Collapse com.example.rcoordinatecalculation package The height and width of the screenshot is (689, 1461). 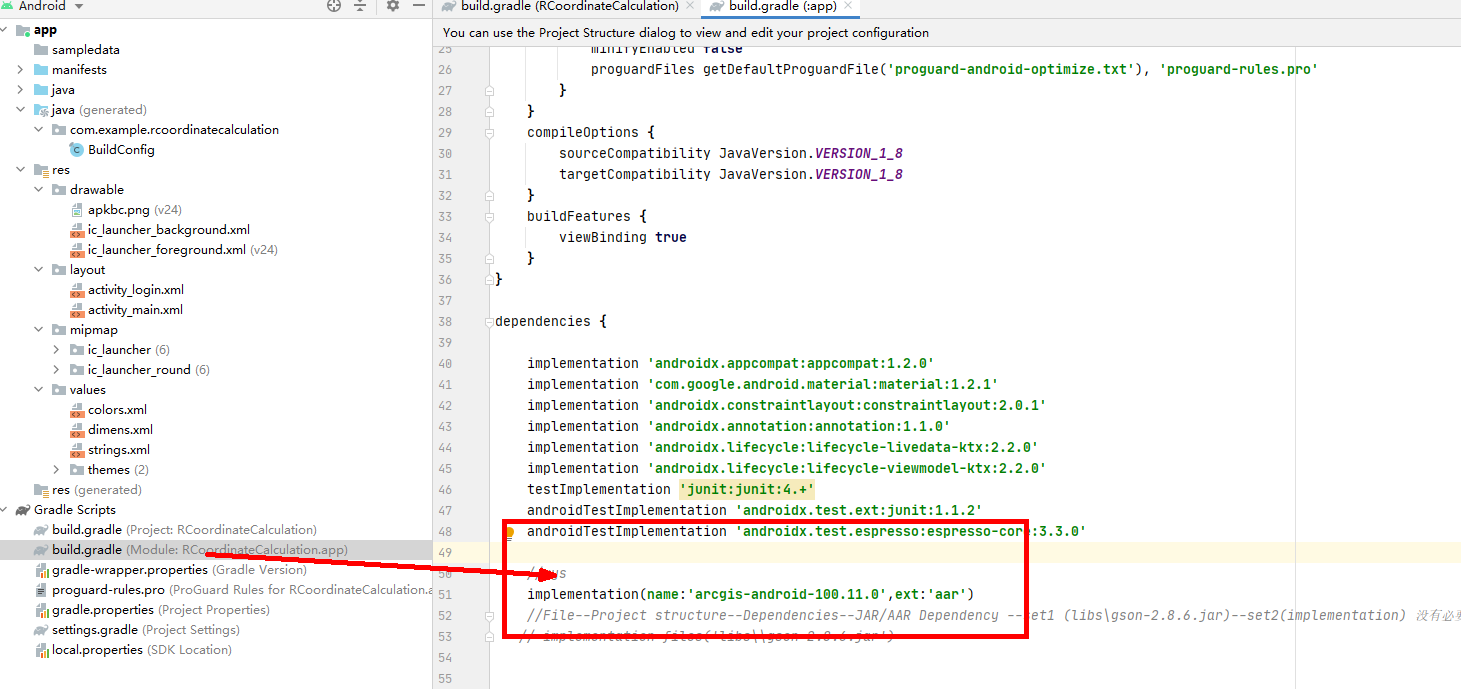[39, 130]
